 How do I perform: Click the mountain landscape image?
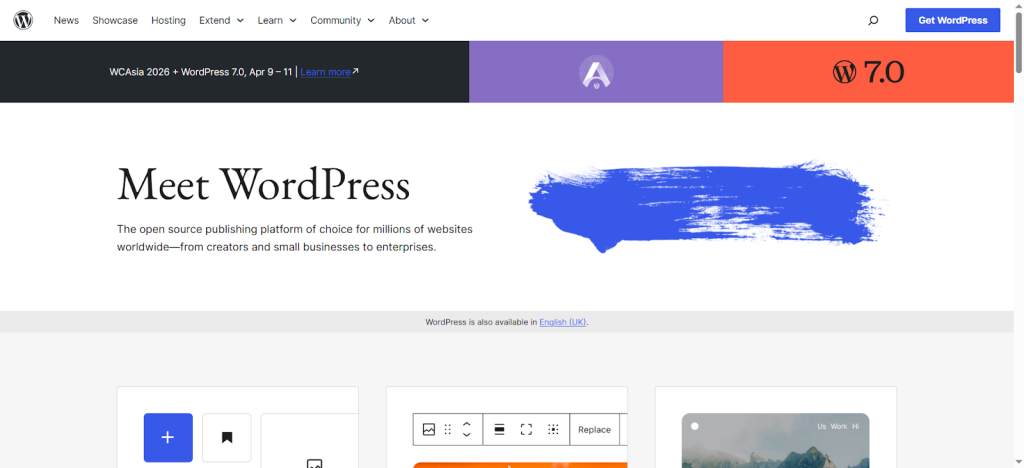(x=775, y=441)
